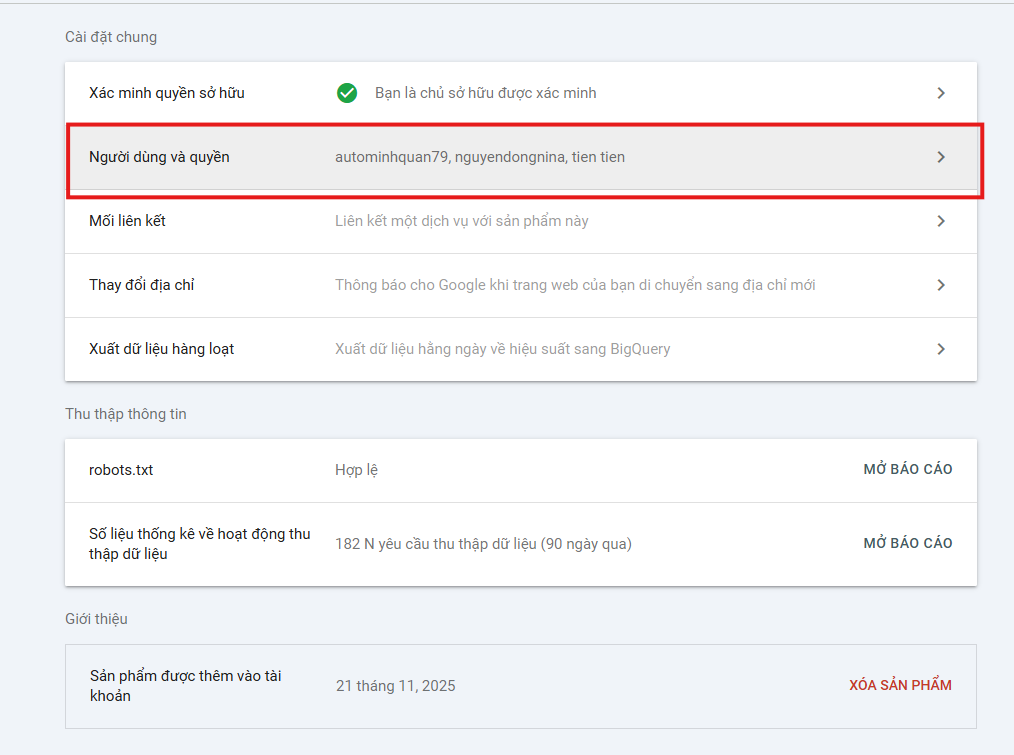Click the green verified ownership checkmark icon
Image resolution: width=1014 pixels, height=755 pixels.
click(346, 92)
